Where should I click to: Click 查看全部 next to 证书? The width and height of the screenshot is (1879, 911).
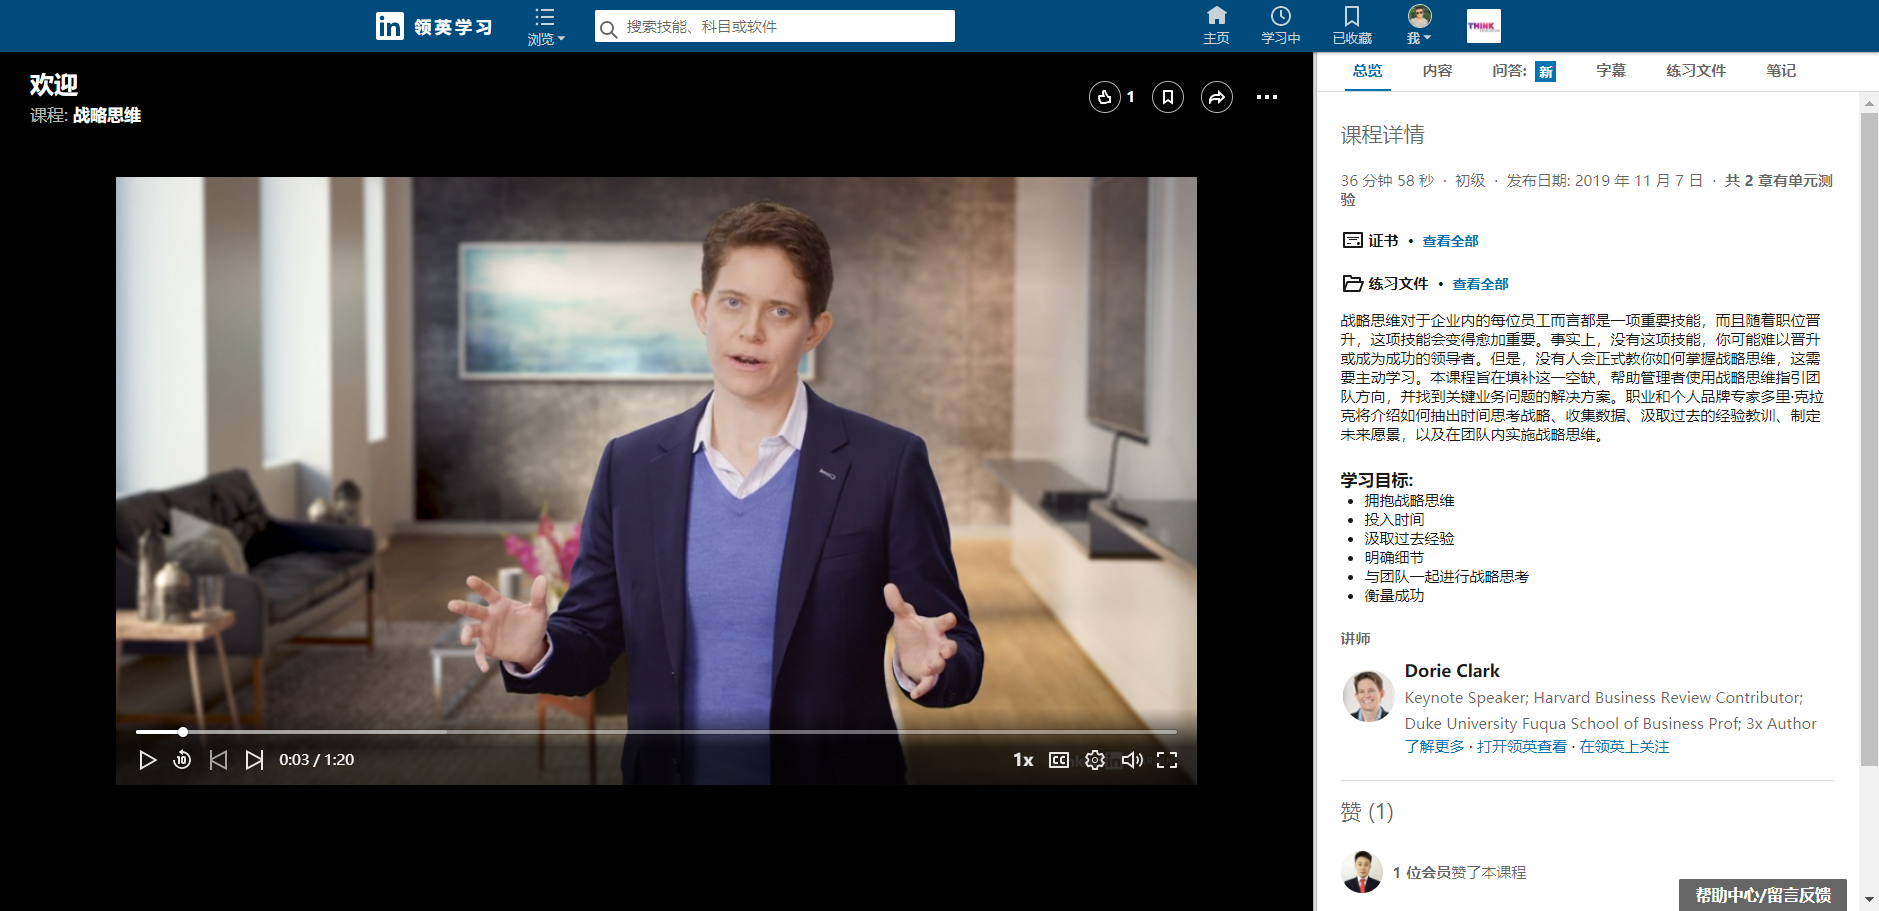[x=1450, y=241]
